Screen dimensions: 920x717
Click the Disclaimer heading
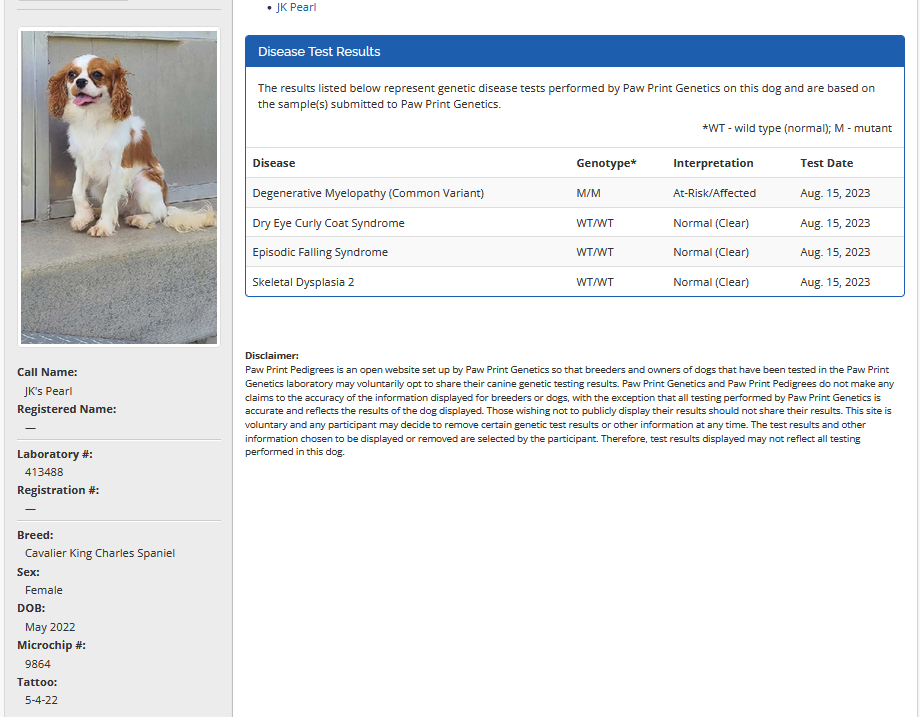click(x=272, y=355)
